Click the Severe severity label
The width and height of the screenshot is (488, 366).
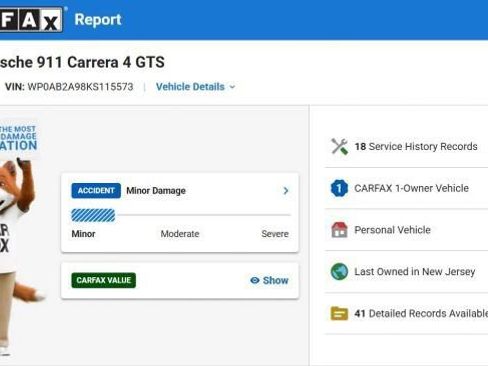275,234
